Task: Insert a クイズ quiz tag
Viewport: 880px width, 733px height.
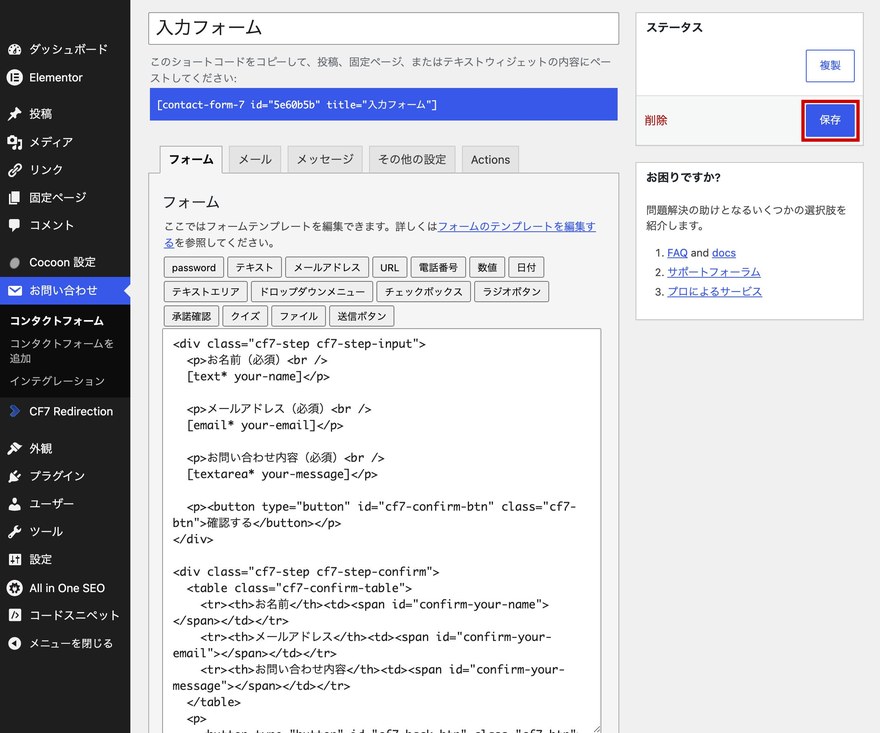Action: [245, 316]
